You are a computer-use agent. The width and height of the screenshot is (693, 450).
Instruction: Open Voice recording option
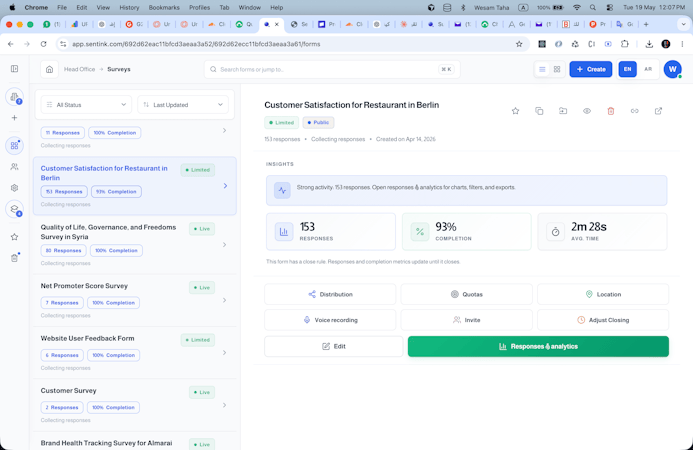click(x=330, y=320)
